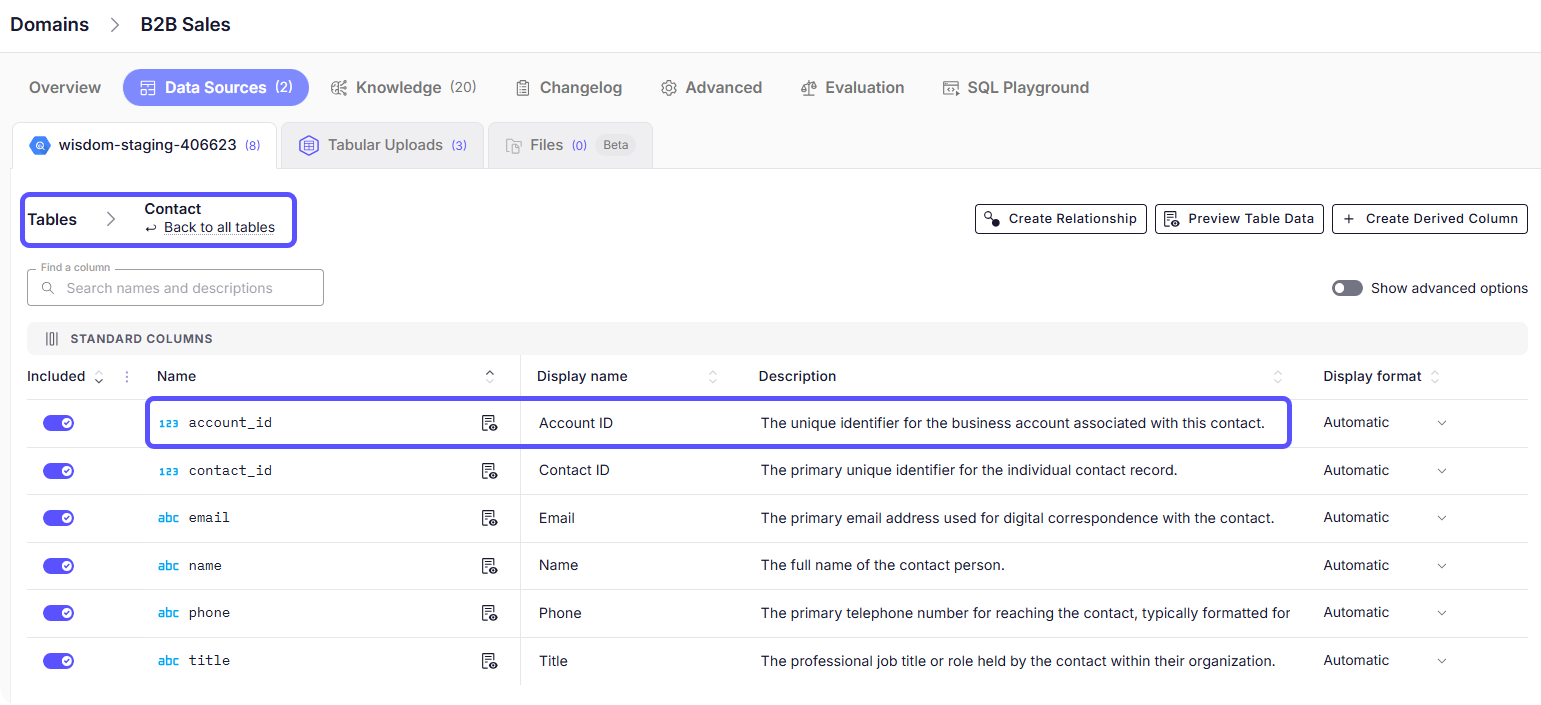Image resolution: width=1541 pixels, height=705 pixels.
Task: Click the SQL Playground icon
Action: click(950, 87)
